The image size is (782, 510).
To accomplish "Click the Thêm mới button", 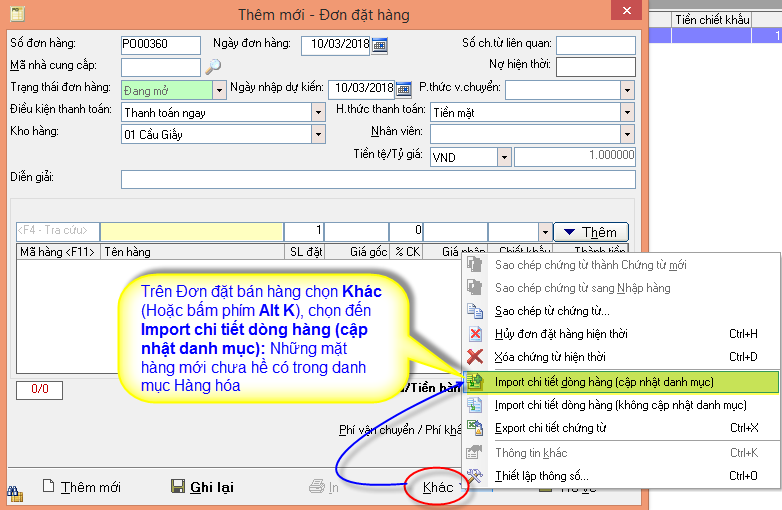I will (x=81, y=487).
